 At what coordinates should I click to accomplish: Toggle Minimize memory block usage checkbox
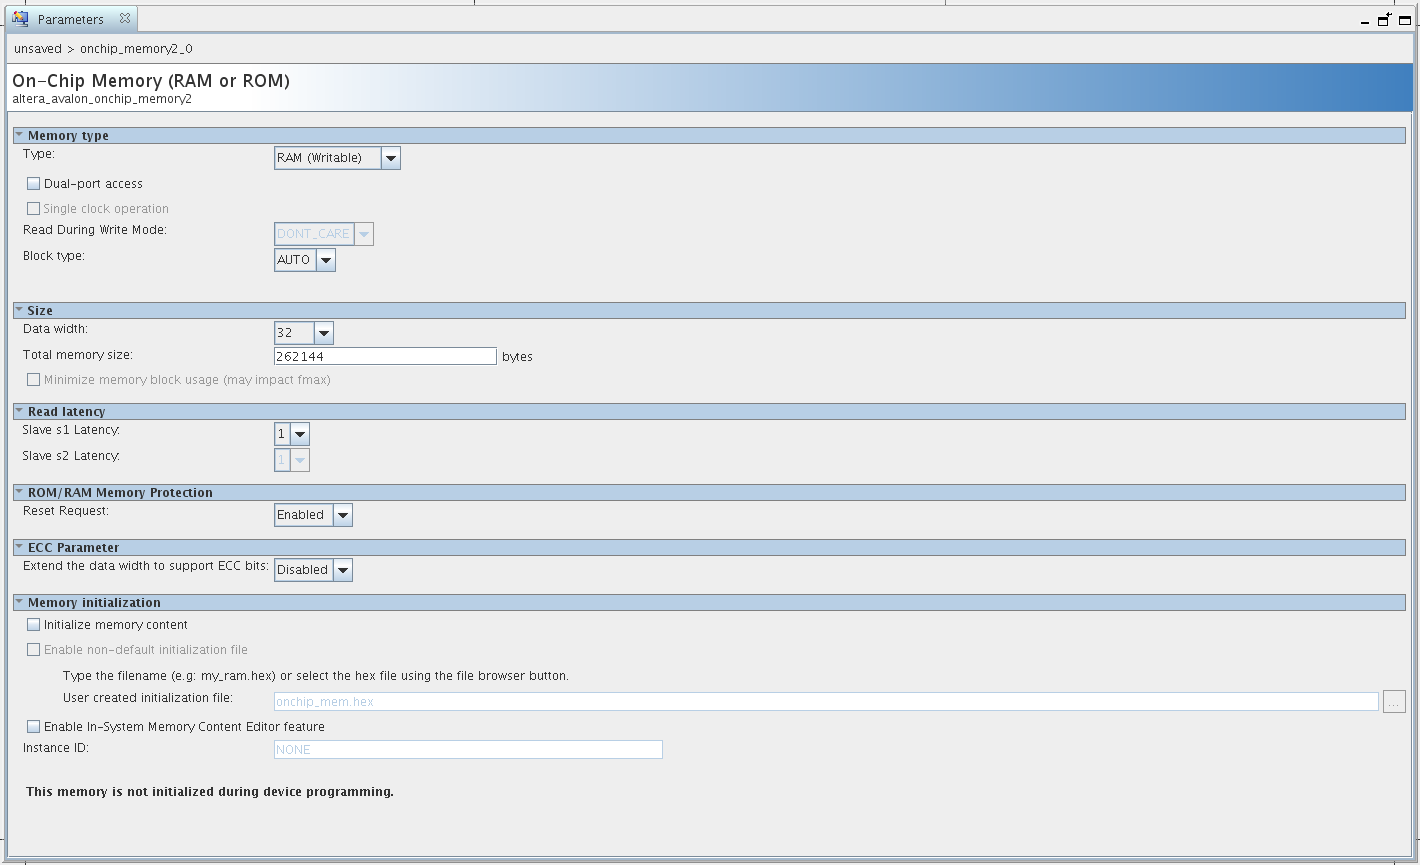tap(34, 380)
